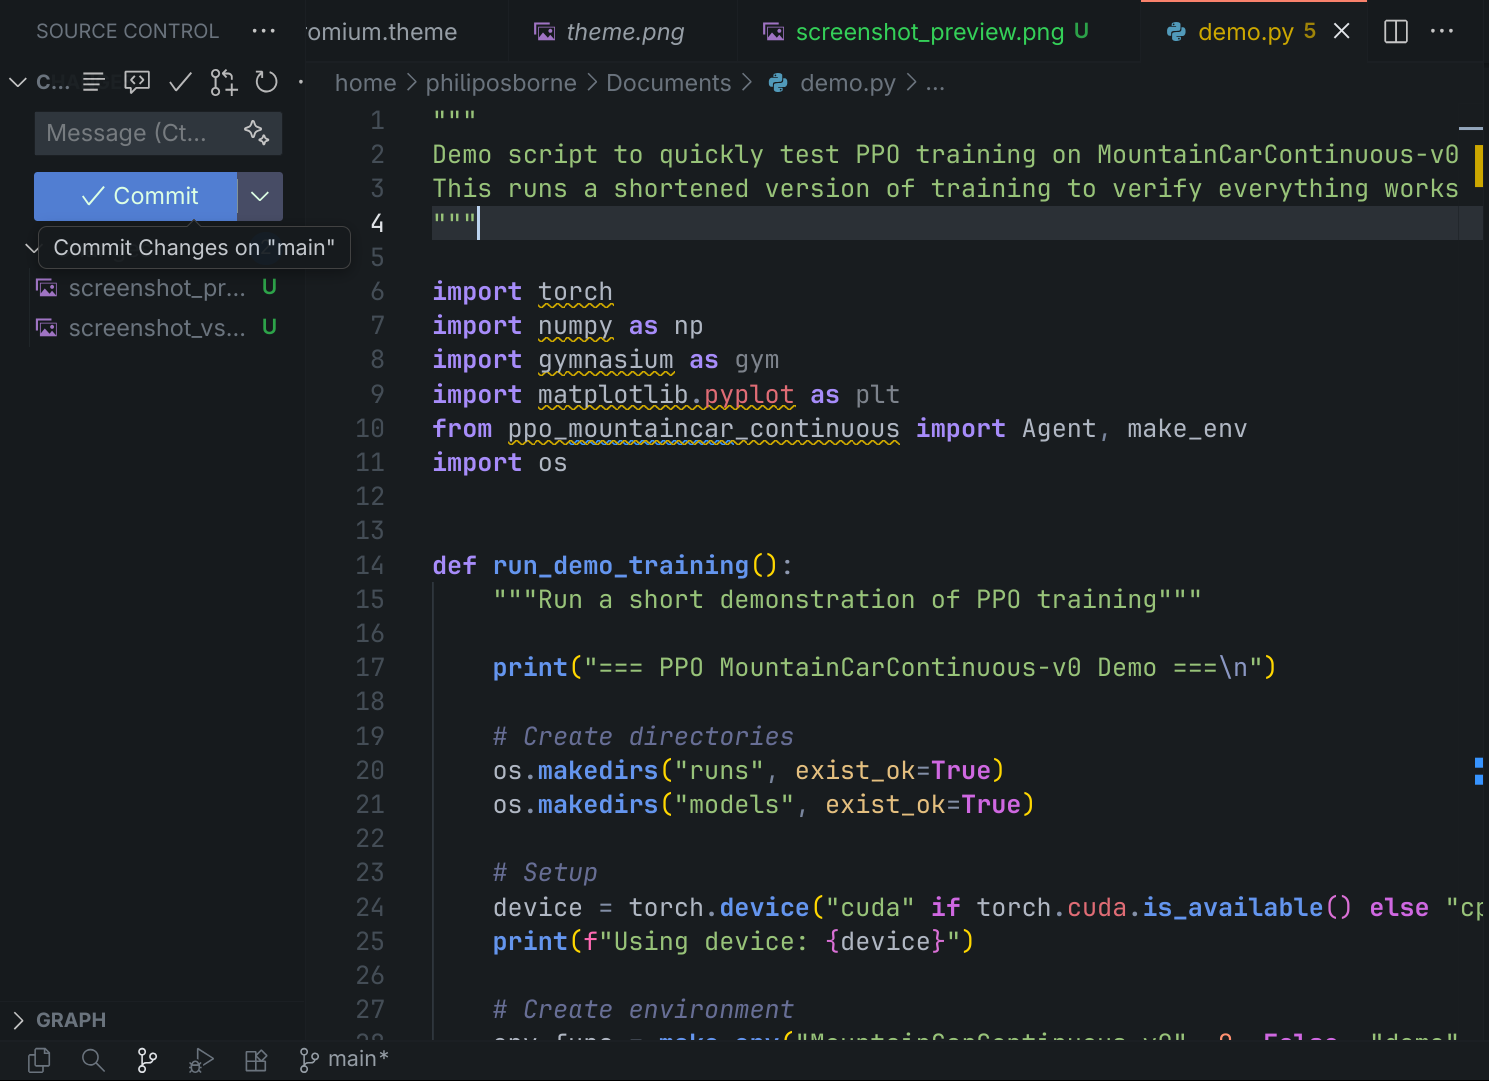Screen dimensions: 1489x1081
Task: Click the commit message input field
Action: 158,133
